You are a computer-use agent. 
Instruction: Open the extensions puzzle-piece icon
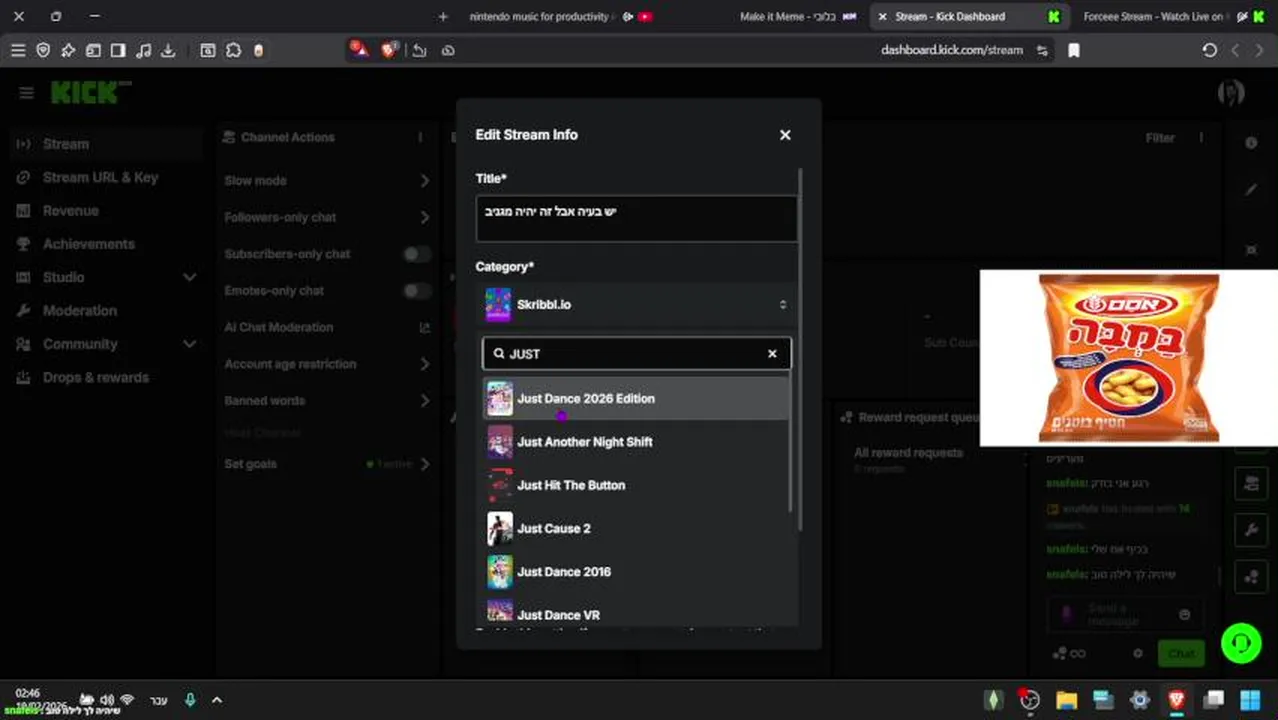tap(233, 50)
